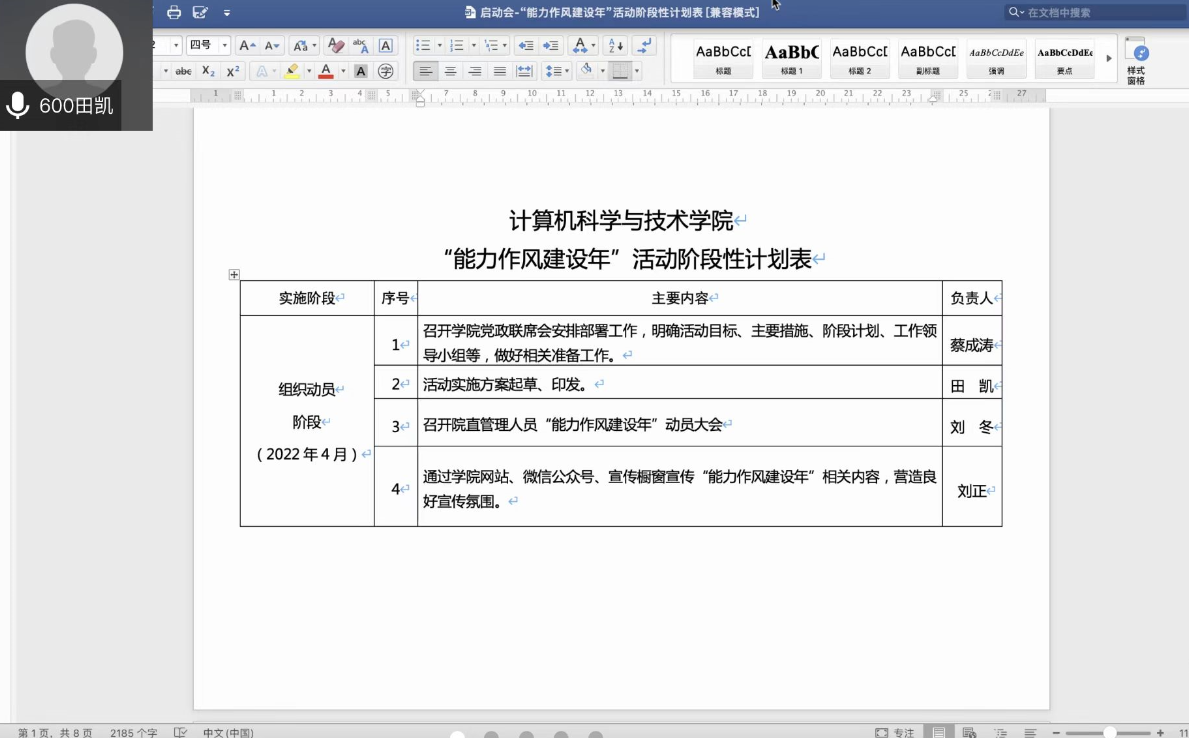Click the Print icon in title bar

[x=174, y=12]
